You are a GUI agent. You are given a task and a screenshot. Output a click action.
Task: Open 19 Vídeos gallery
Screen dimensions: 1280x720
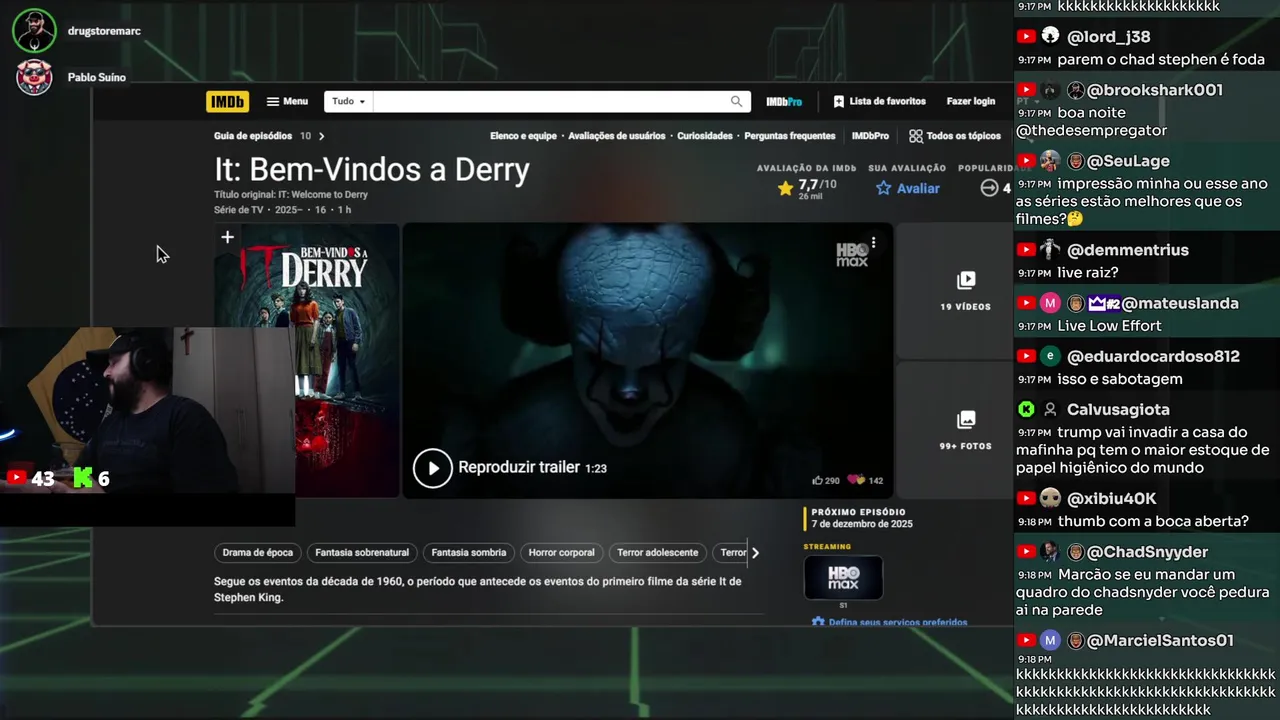click(965, 290)
